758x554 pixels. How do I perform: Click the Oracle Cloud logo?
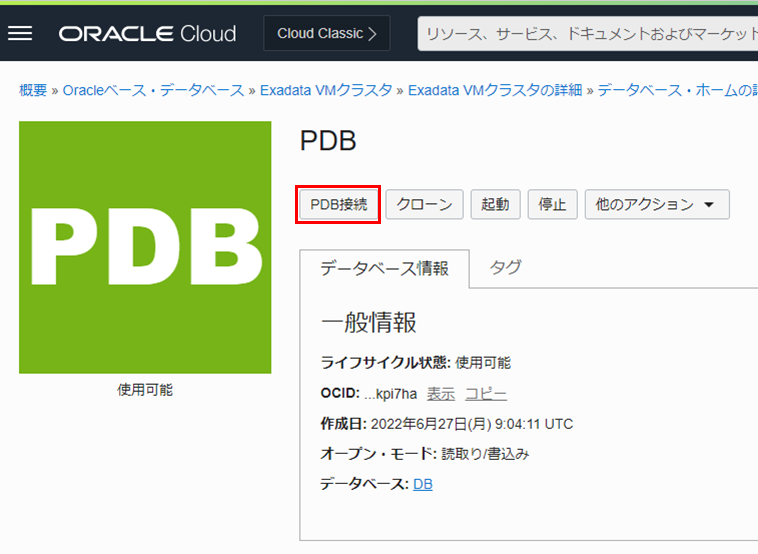[147, 34]
